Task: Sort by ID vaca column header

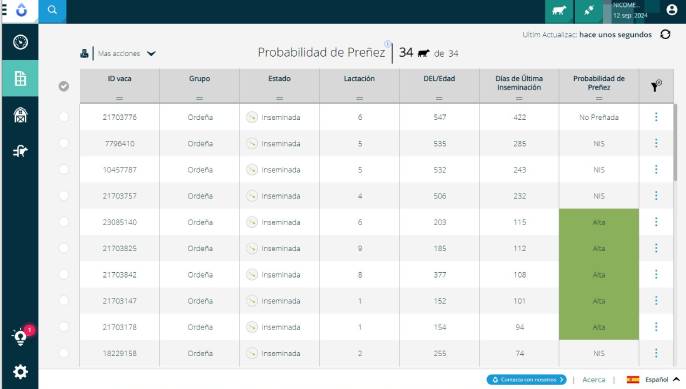Action: (x=119, y=79)
